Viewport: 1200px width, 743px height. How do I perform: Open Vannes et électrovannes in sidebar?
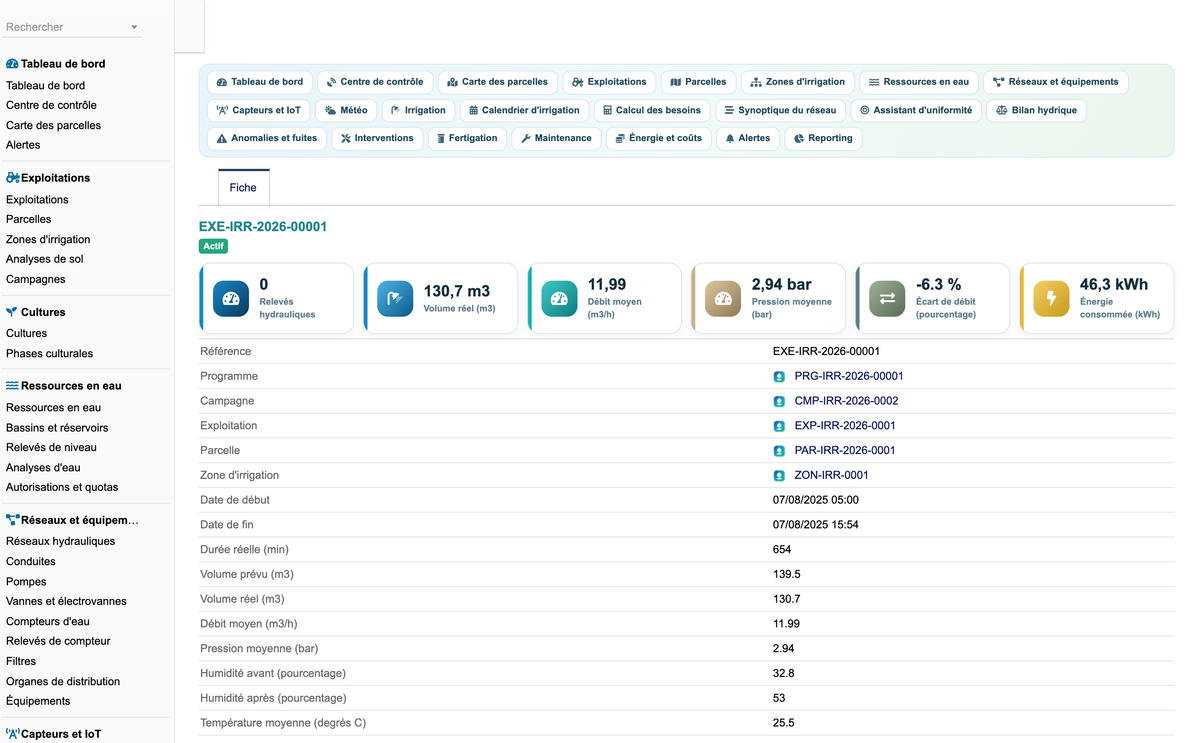(x=66, y=602)
